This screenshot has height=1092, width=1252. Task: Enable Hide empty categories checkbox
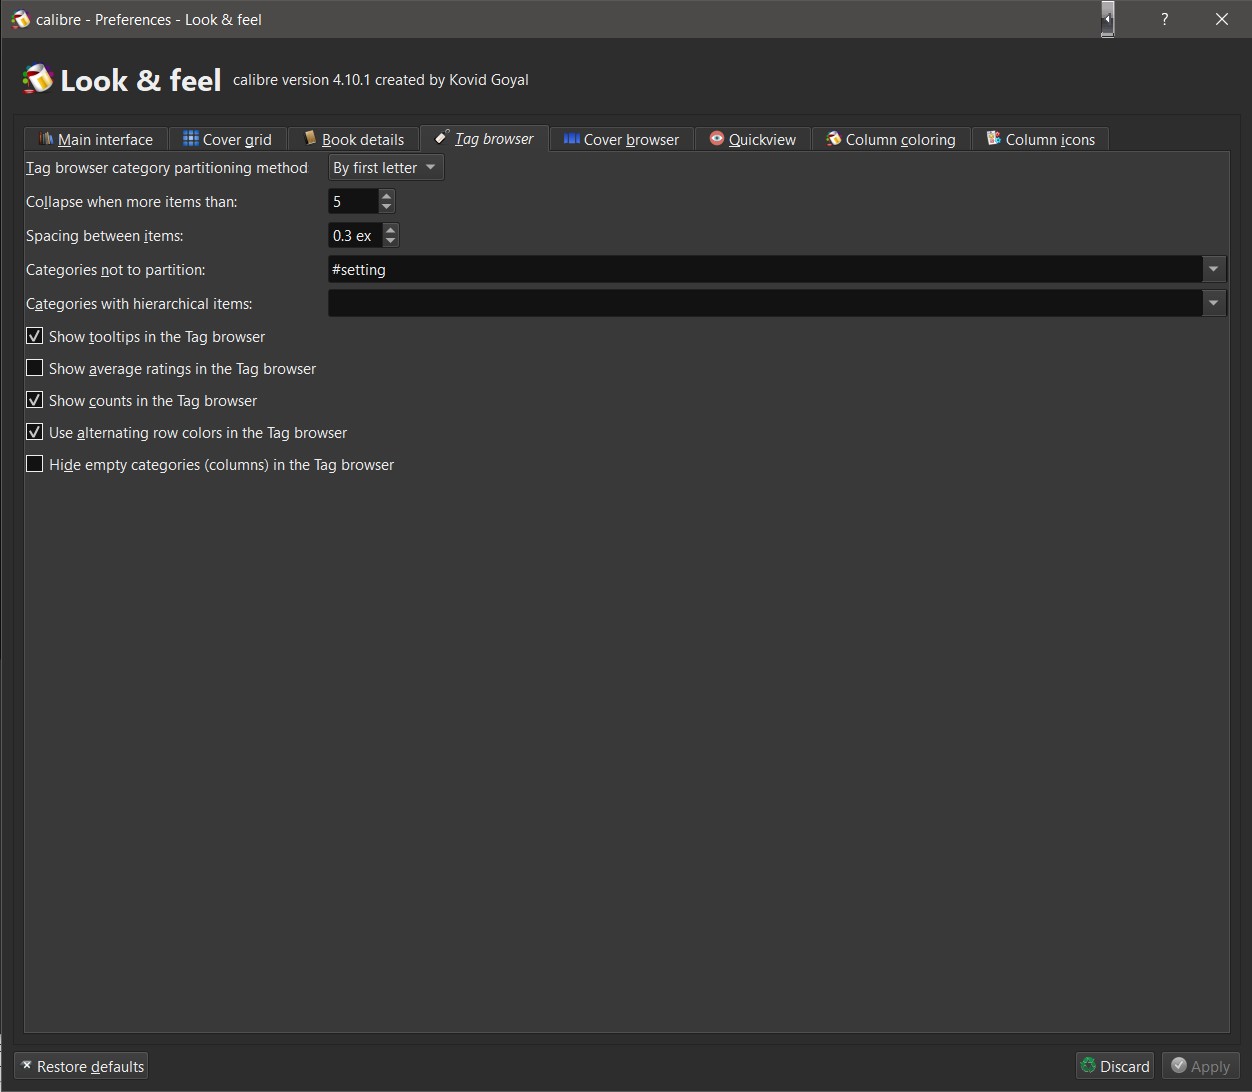pos(35,464)
